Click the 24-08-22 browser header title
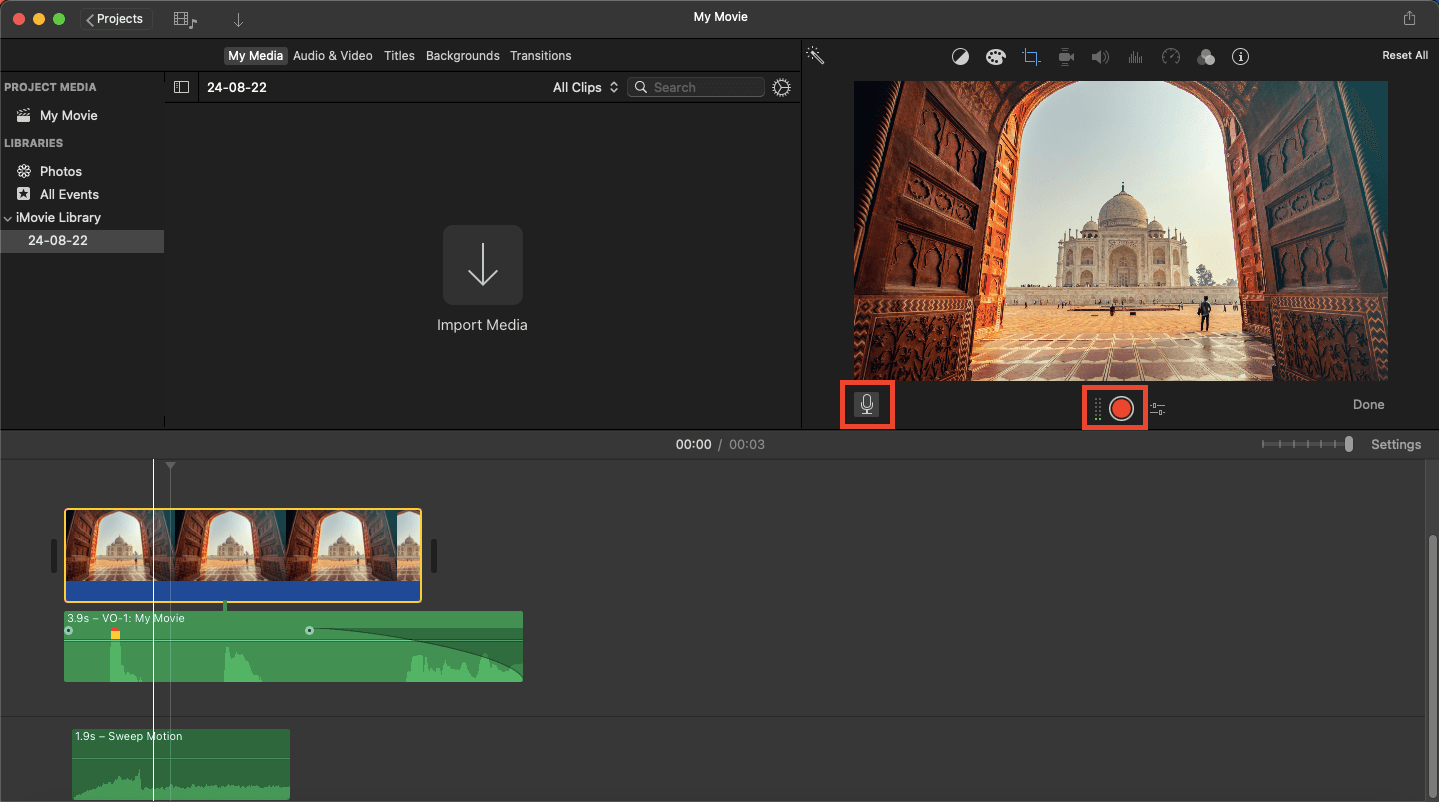 (236, 88)
